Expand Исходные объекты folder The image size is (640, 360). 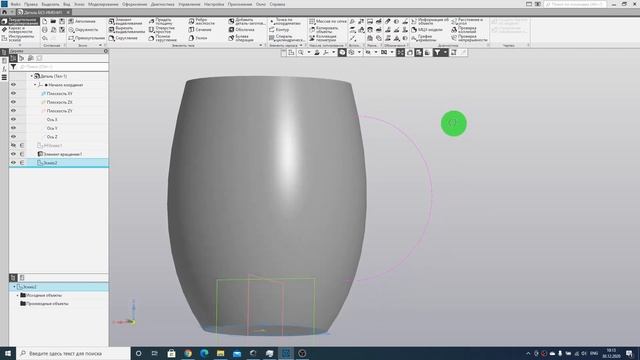coord(18,295)
